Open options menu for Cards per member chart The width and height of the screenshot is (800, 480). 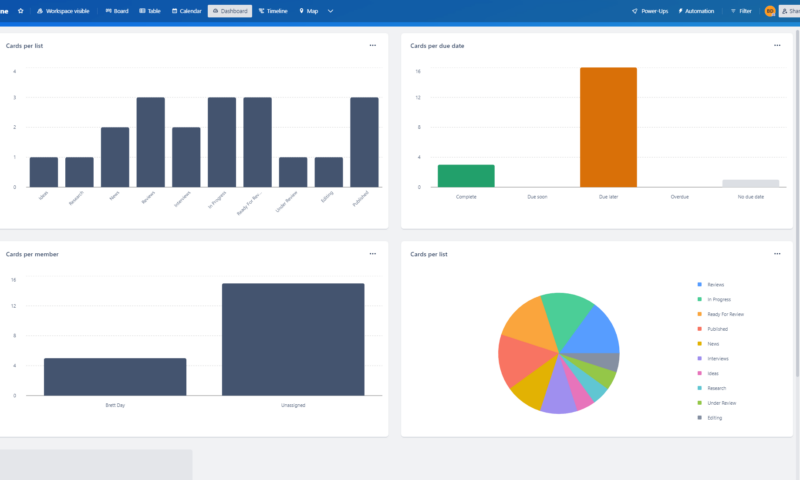pos(372,254)
